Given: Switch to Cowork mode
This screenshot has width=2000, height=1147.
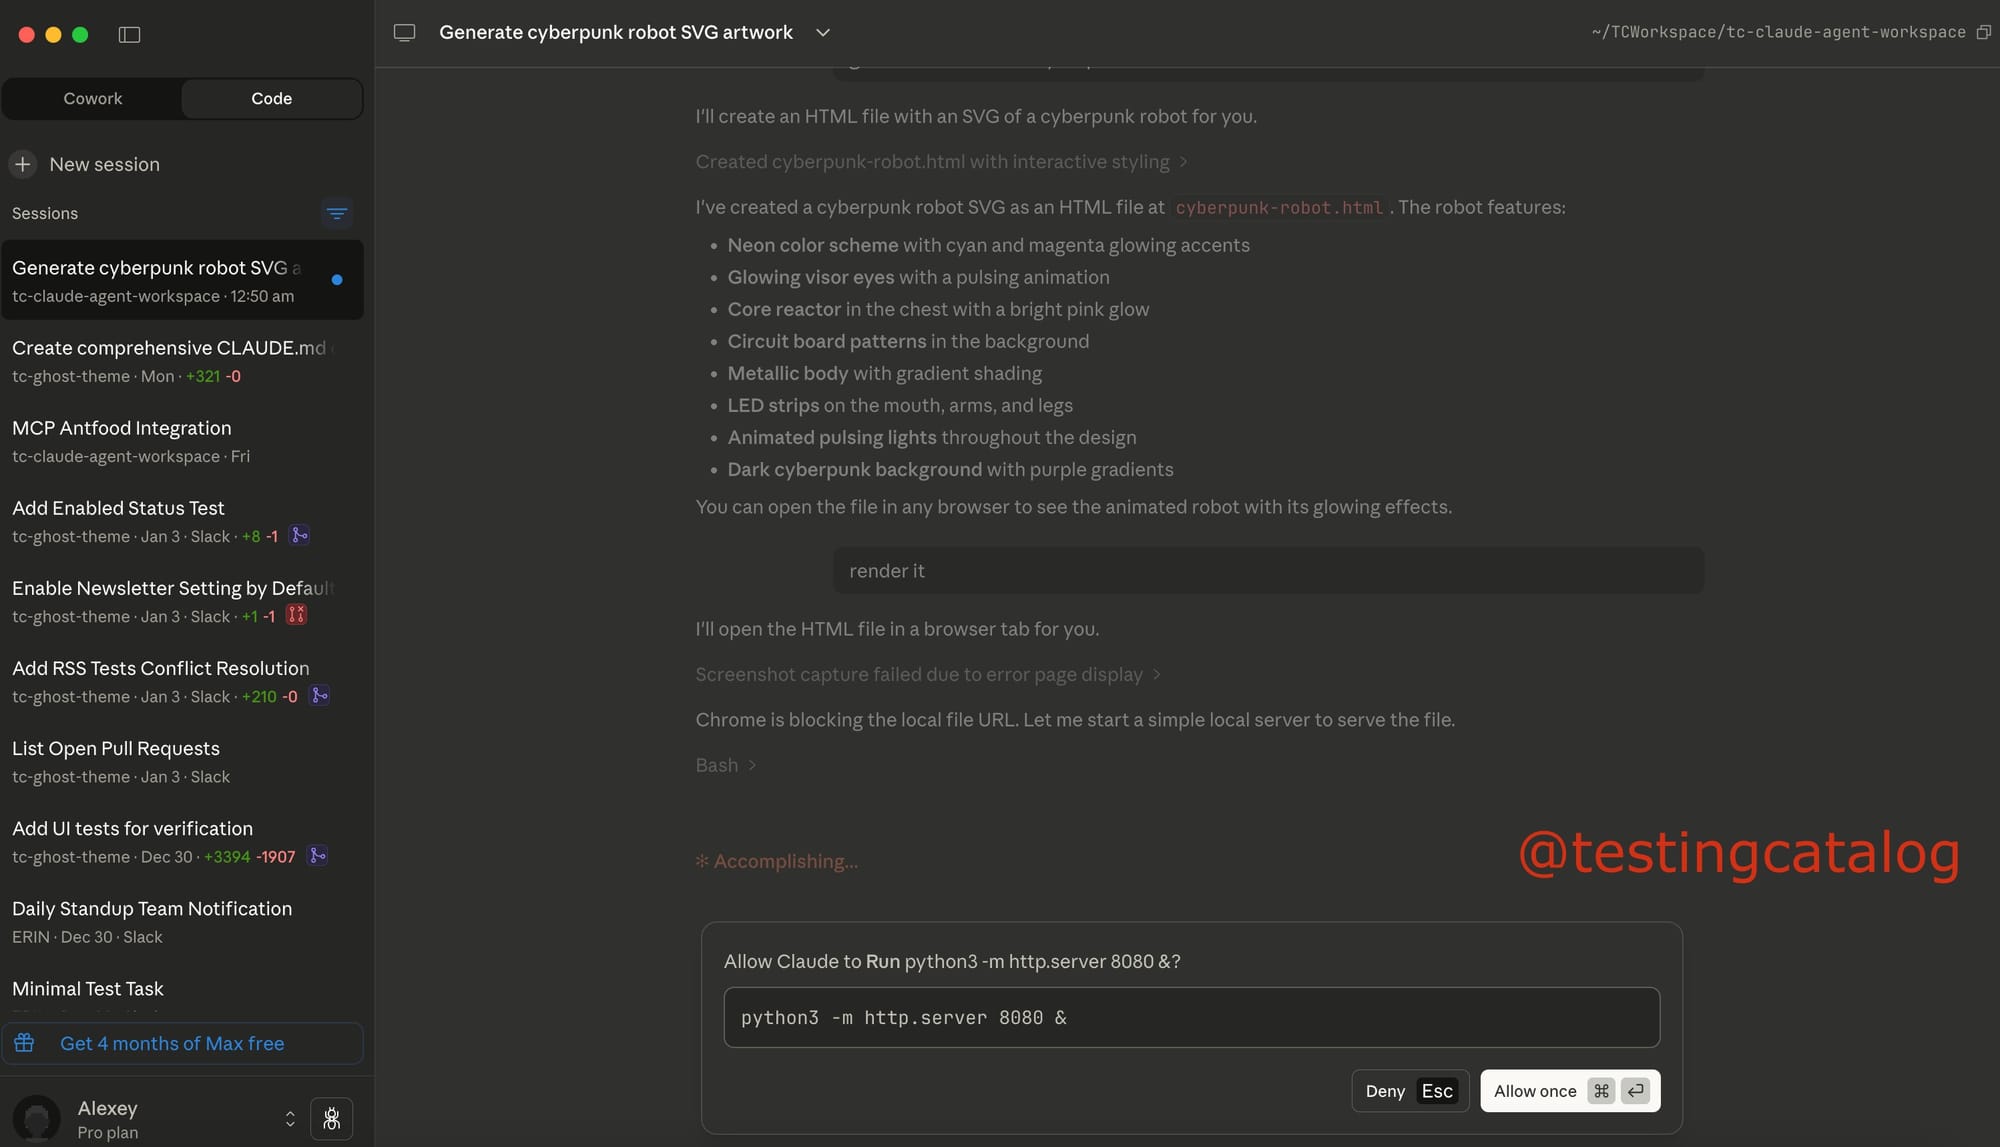Looking at the screenshot, I should tap(92, 98).
